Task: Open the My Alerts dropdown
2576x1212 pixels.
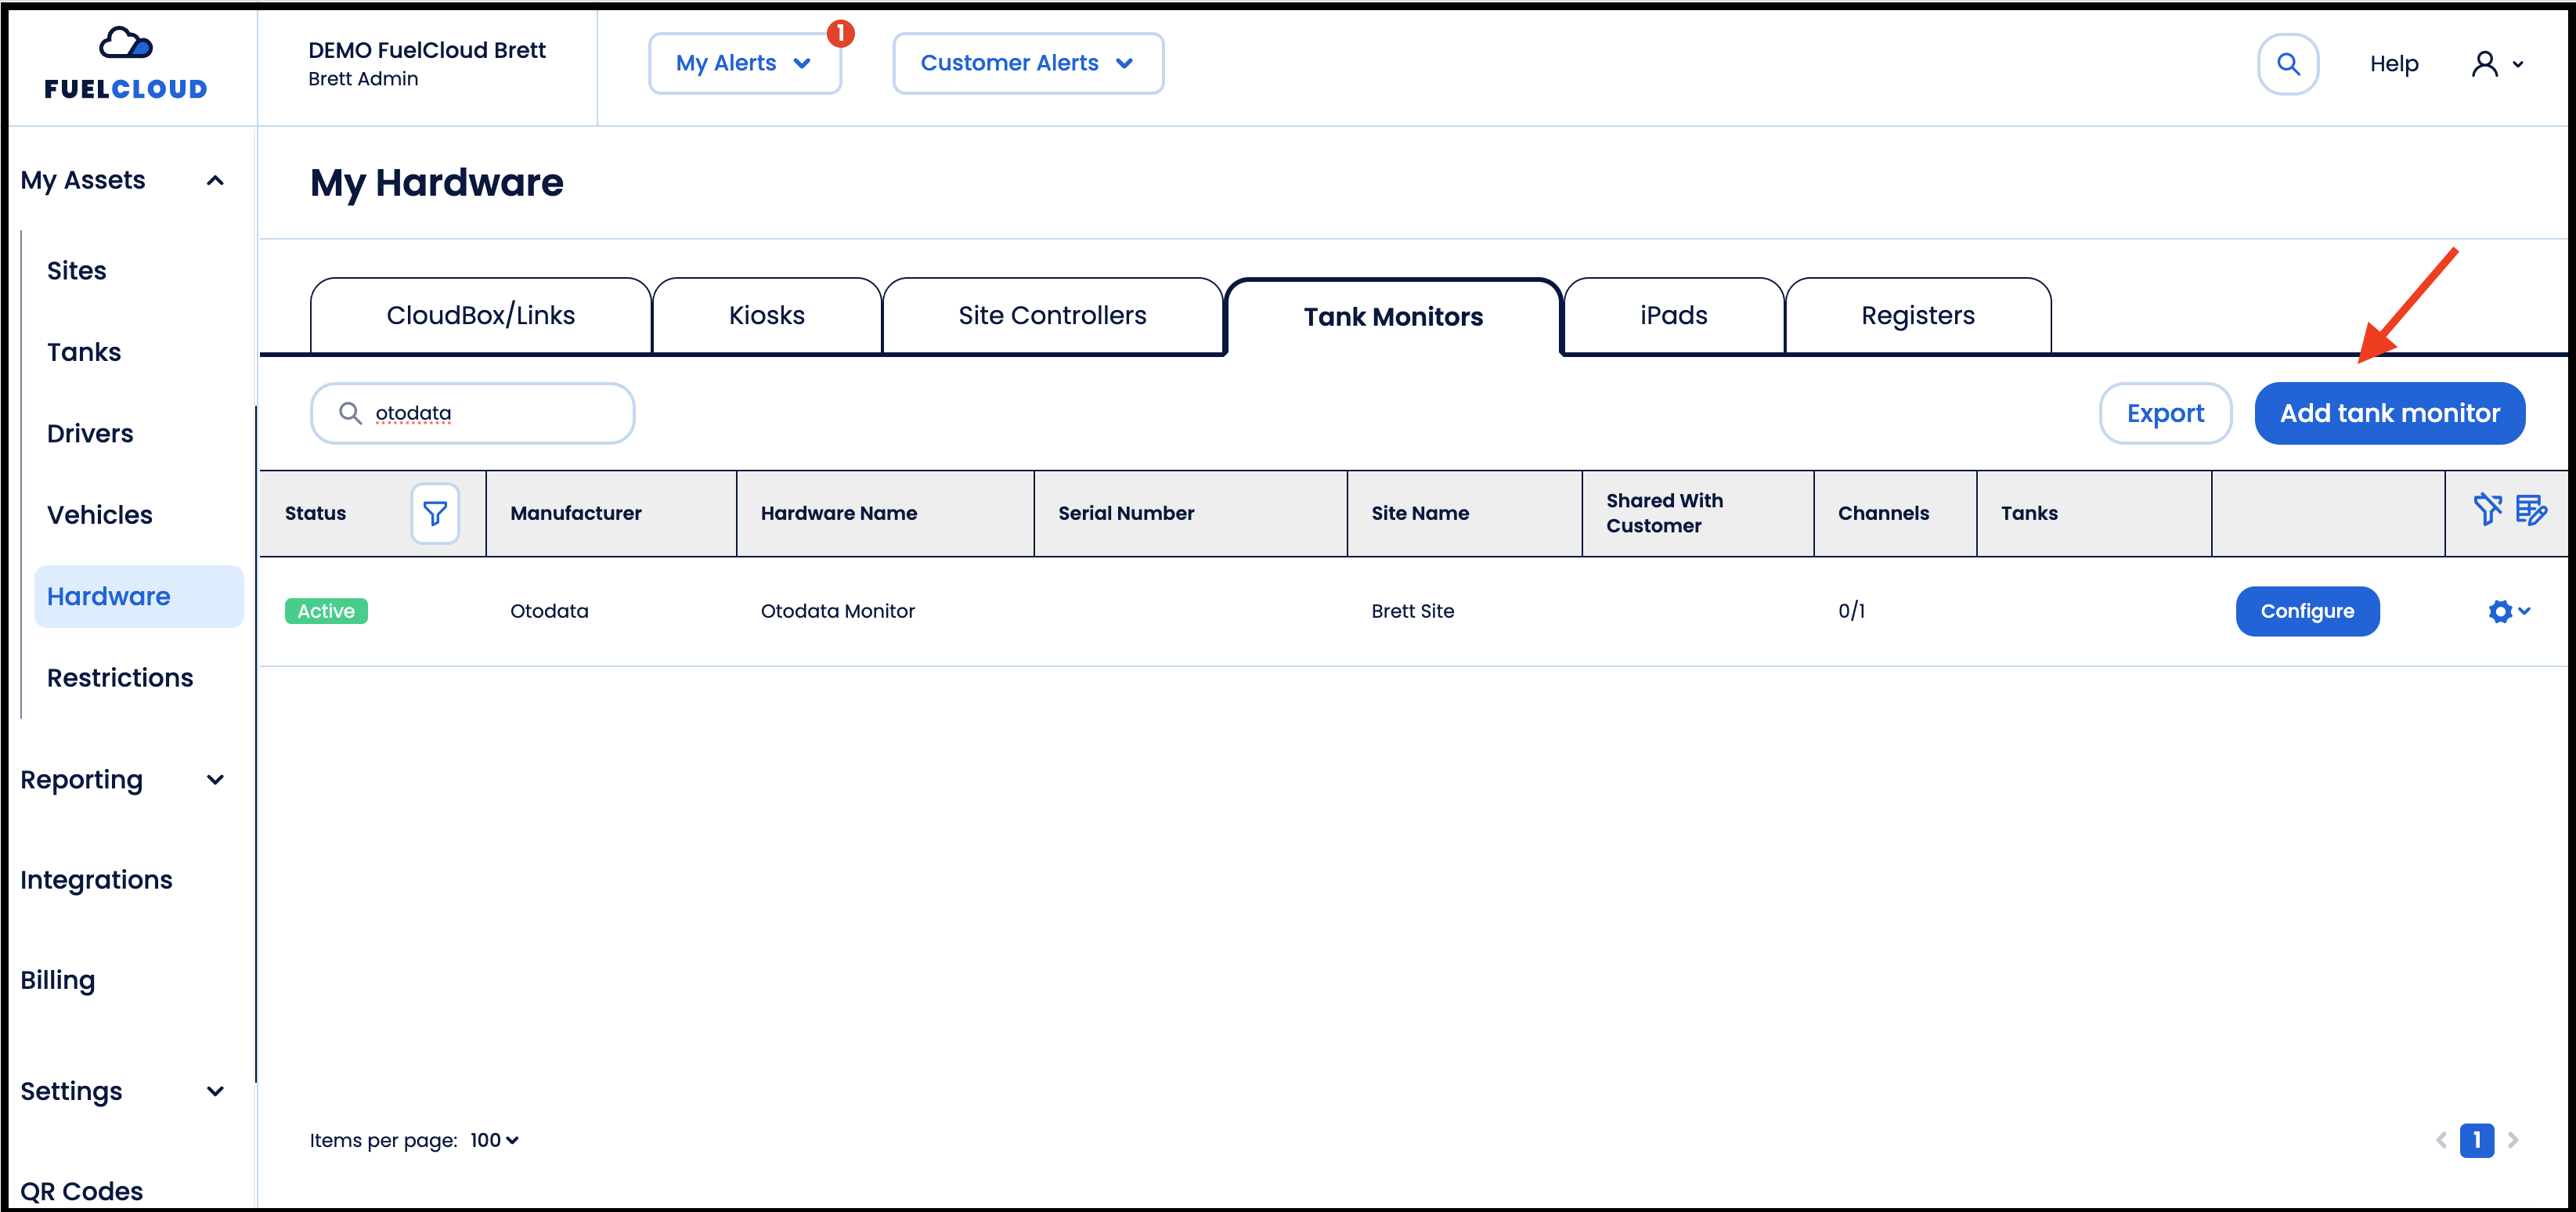Action: pos(744,63)
